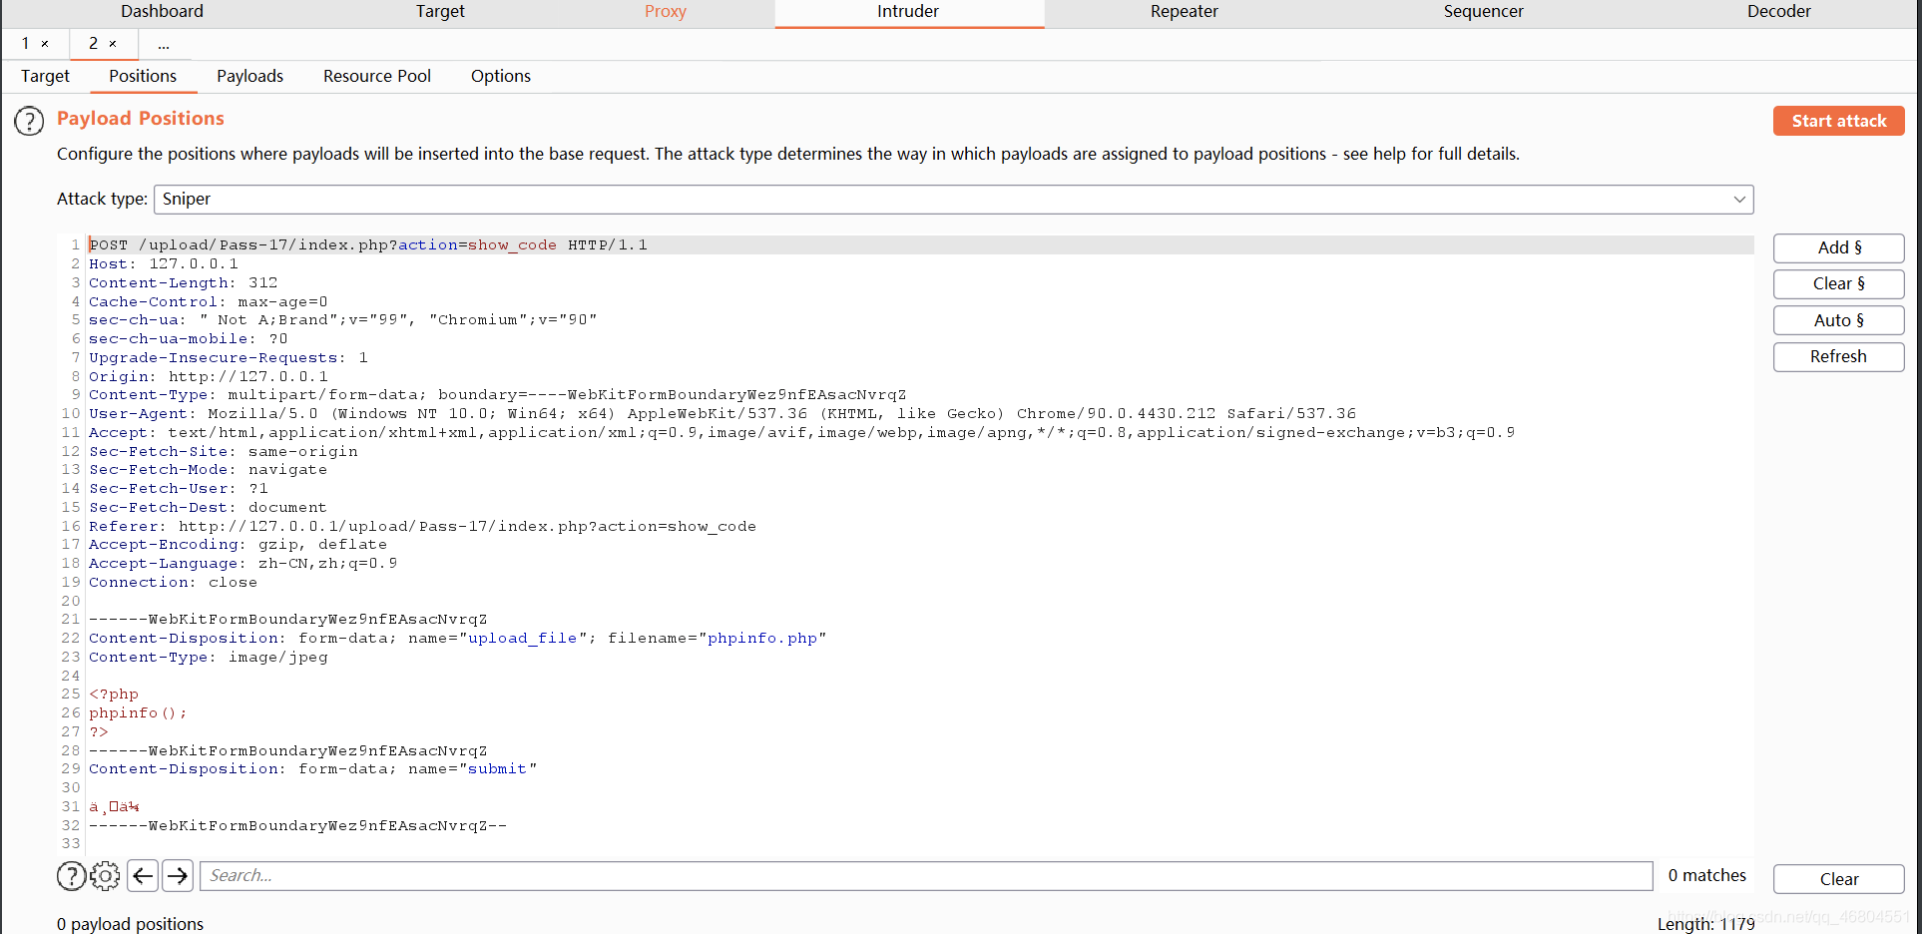Click the closing boundary line ending with --
1922x934 pixels.
click(x=298, y=826)
